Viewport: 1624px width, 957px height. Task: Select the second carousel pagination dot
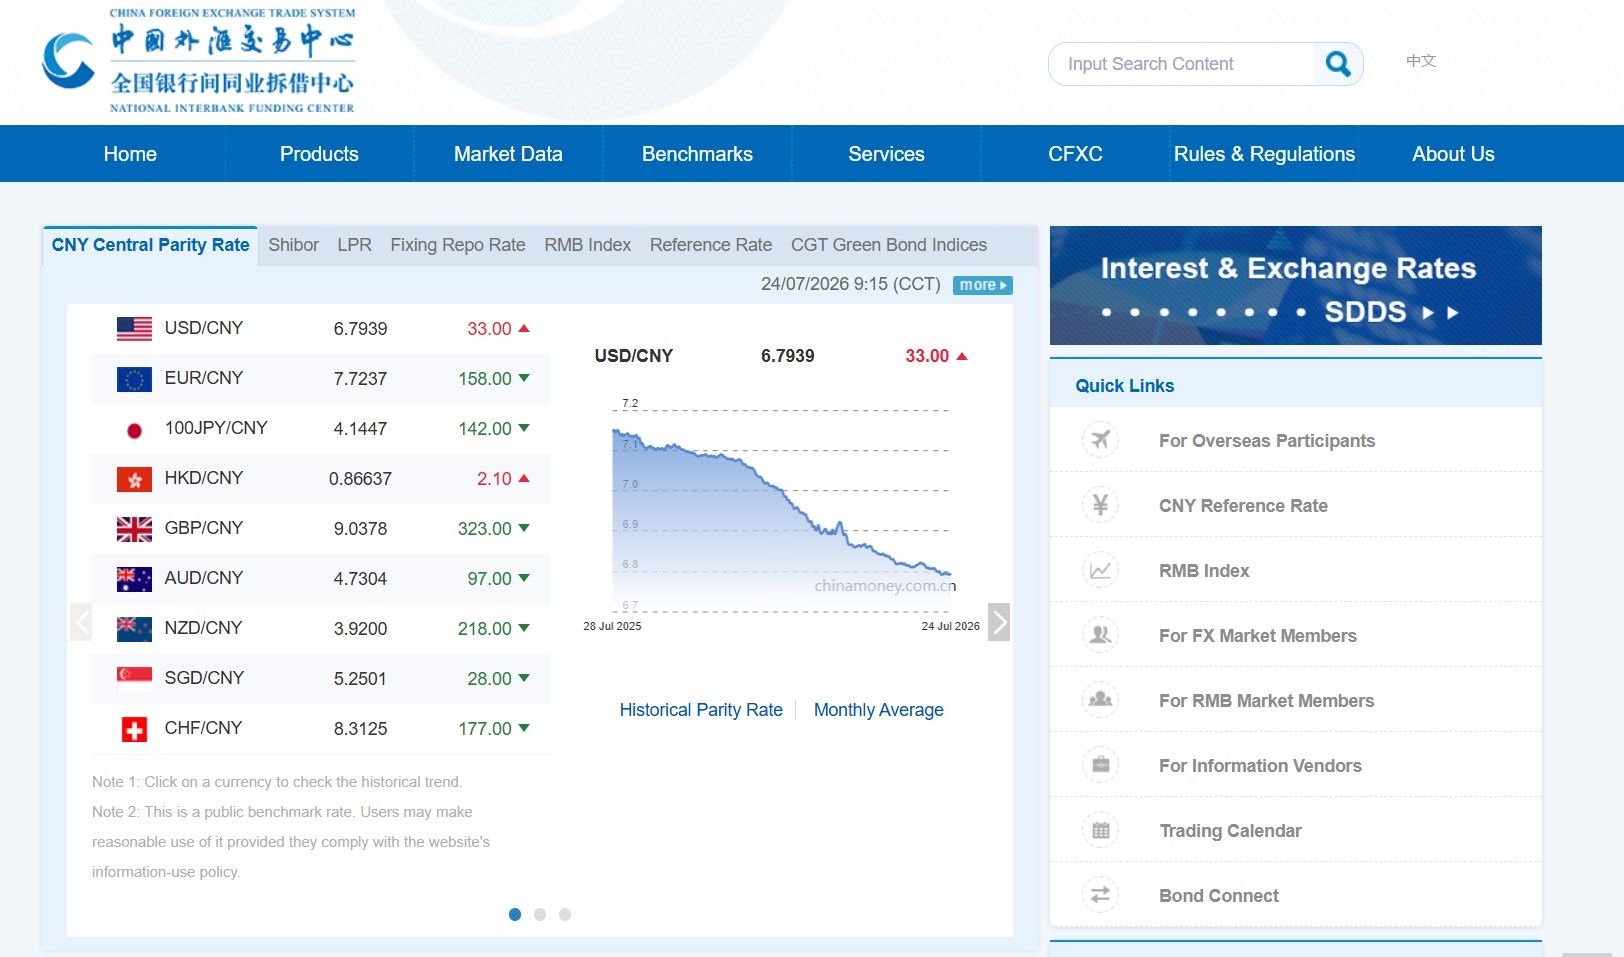(x=540, y=914)
